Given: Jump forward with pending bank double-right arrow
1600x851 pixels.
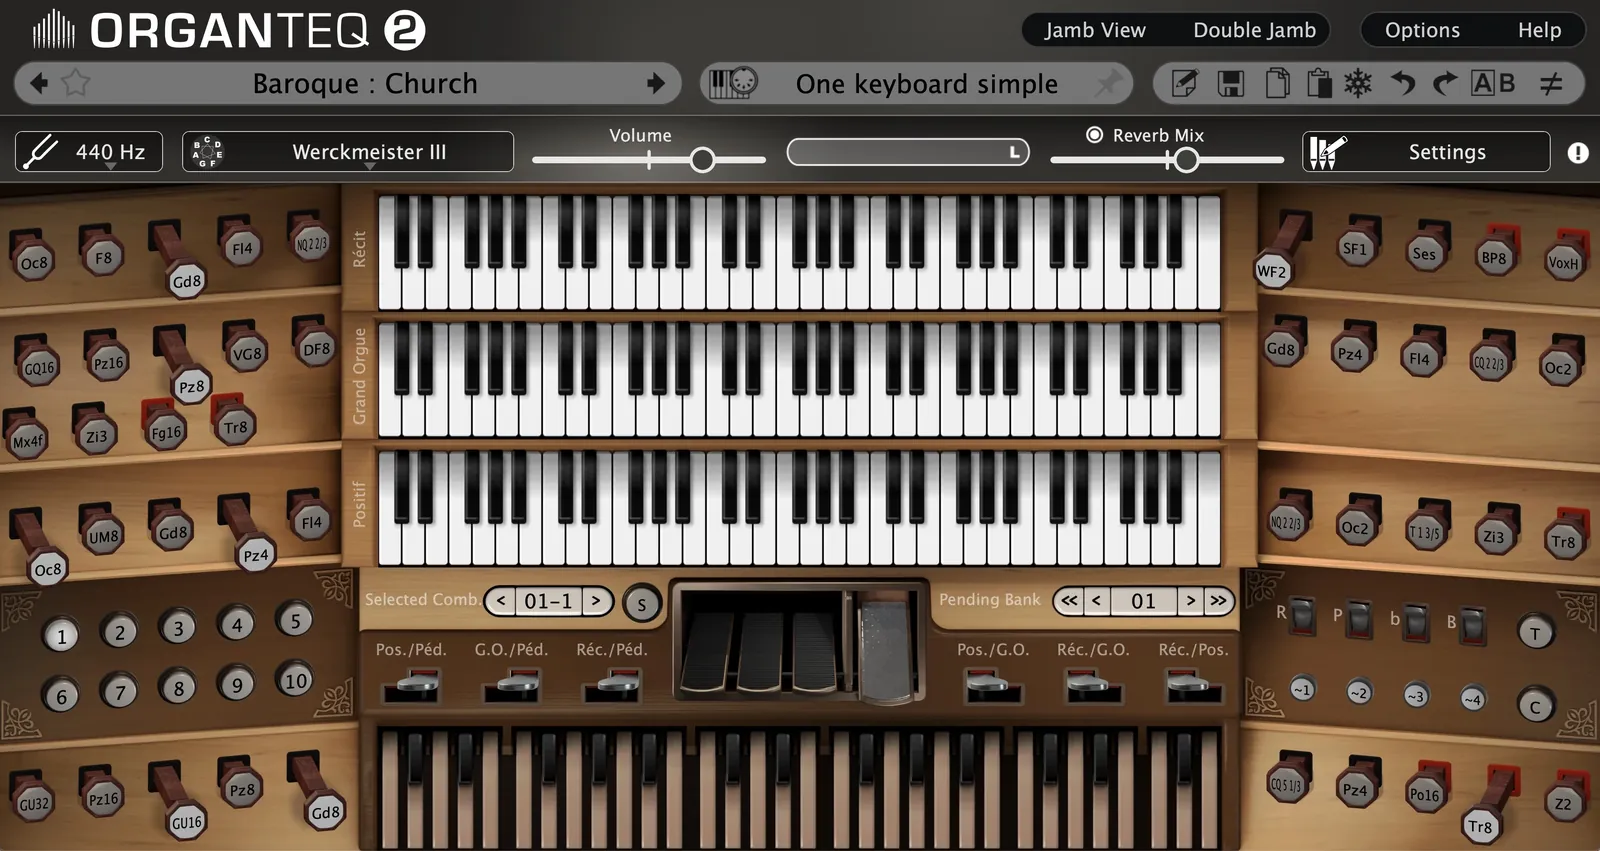Looking at the screenshot, I should [1218, 601].
